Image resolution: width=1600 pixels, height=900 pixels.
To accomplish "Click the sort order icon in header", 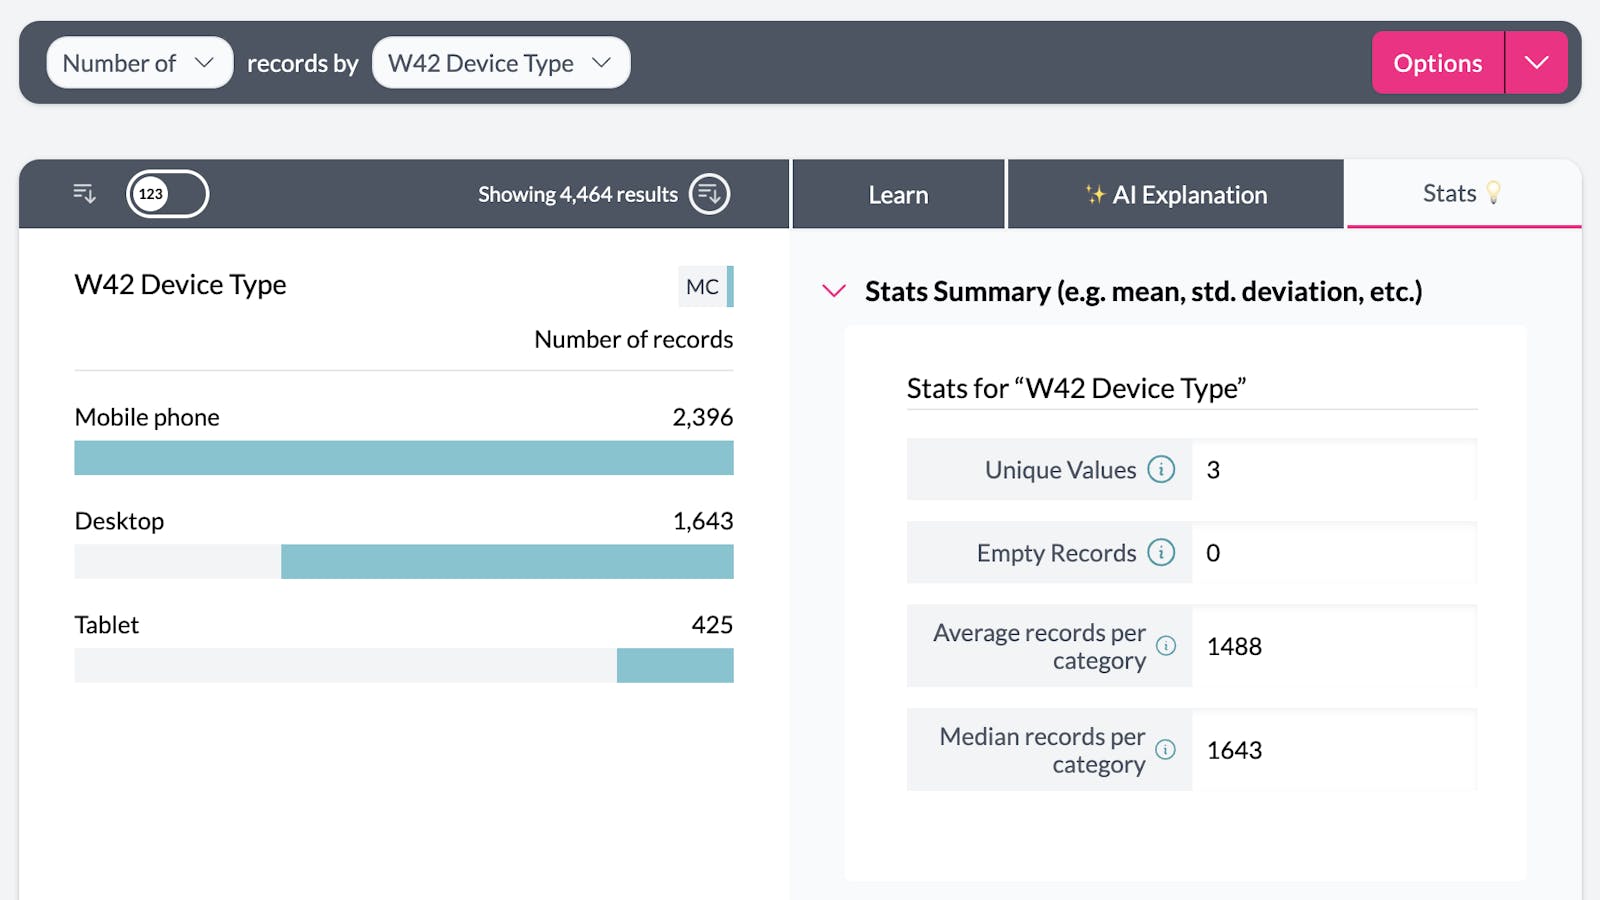I will (84, 194).
